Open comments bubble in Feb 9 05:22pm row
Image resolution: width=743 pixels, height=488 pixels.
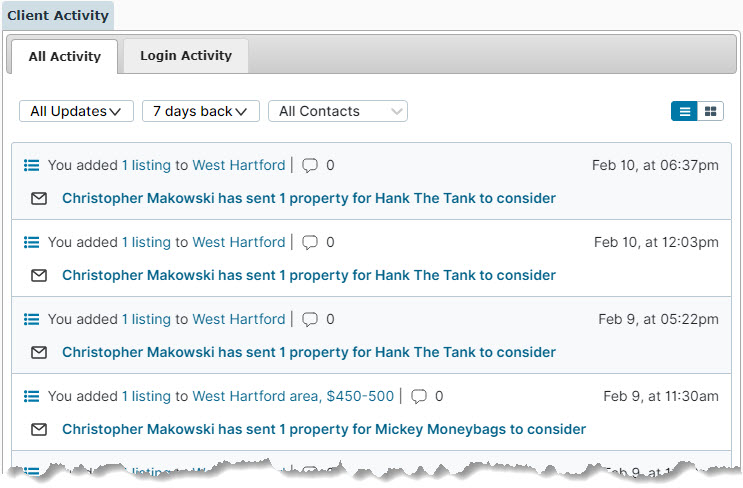tap(310, 319)
